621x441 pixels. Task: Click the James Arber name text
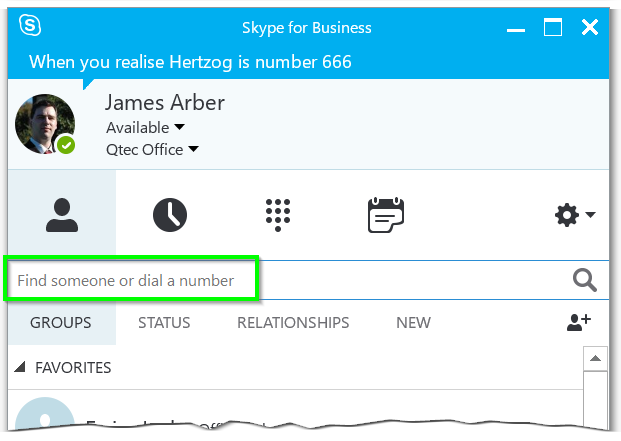[x=165, y=103]
